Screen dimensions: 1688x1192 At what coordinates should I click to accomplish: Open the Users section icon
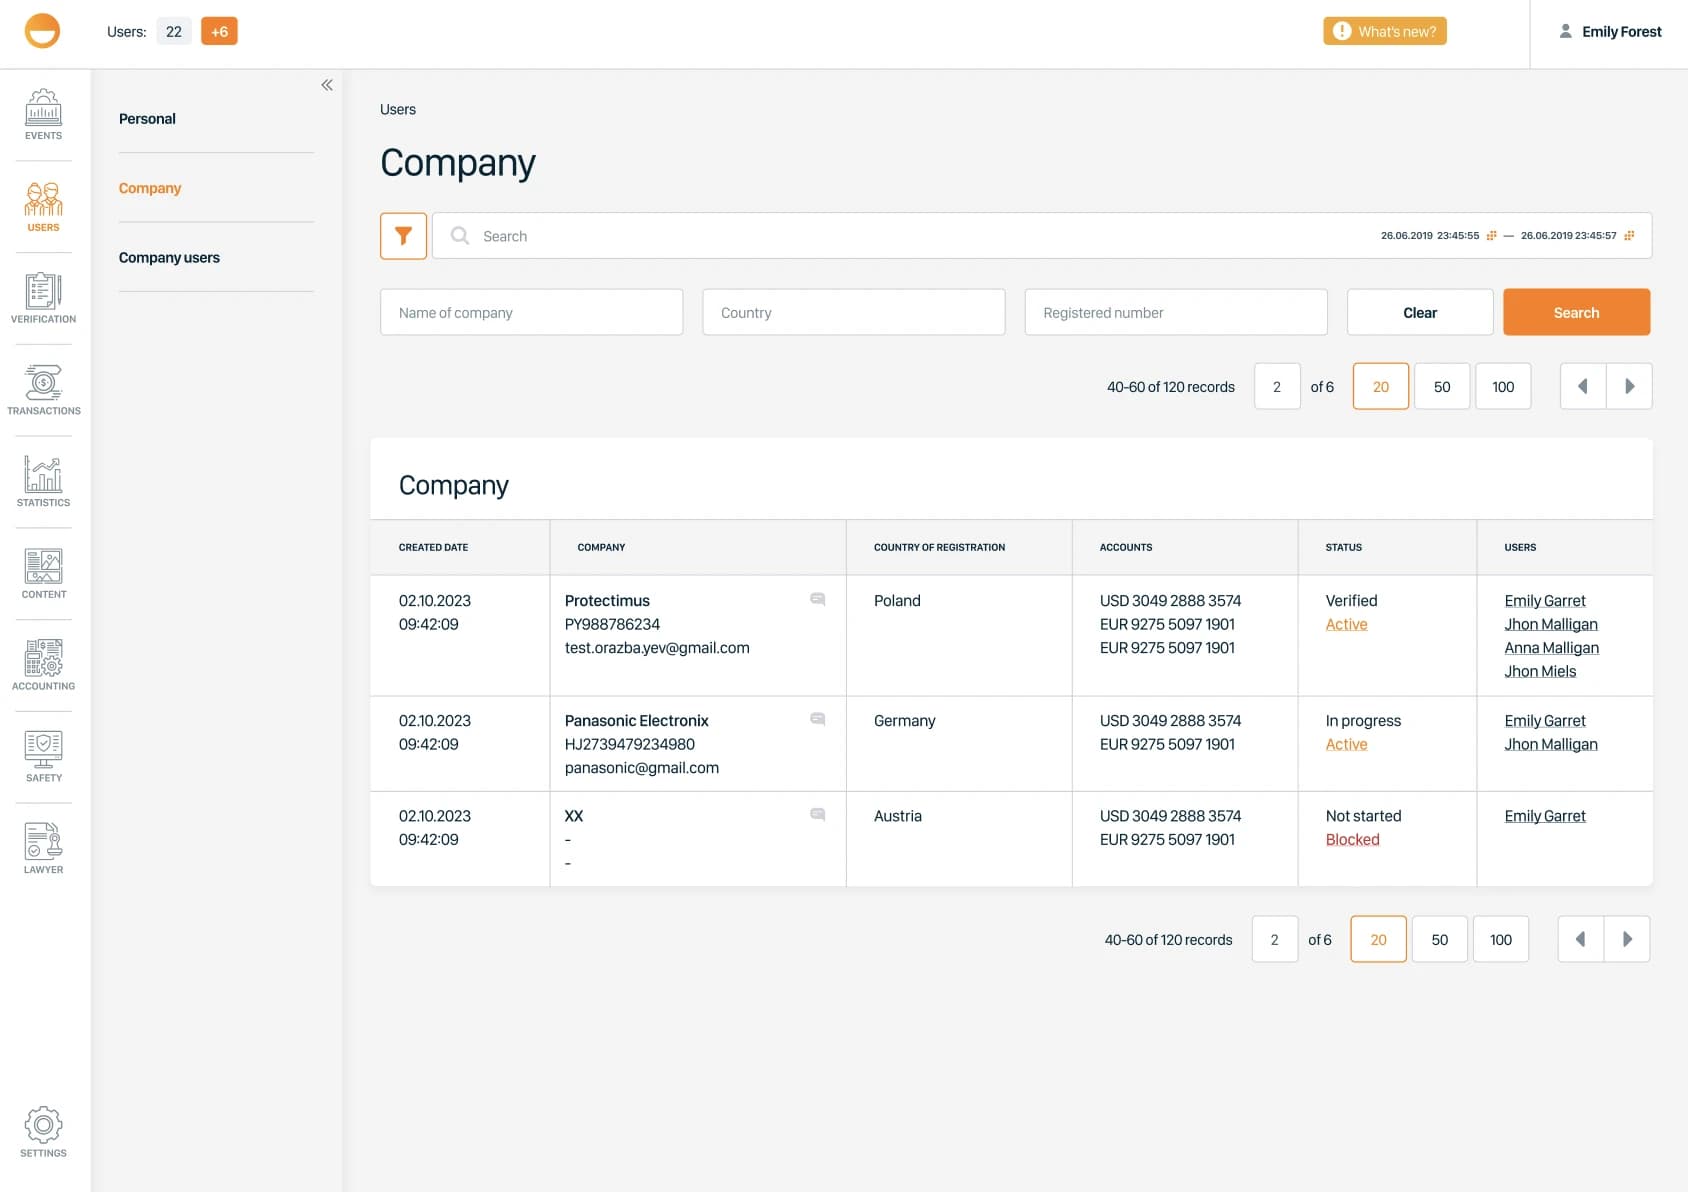point(43,207)
